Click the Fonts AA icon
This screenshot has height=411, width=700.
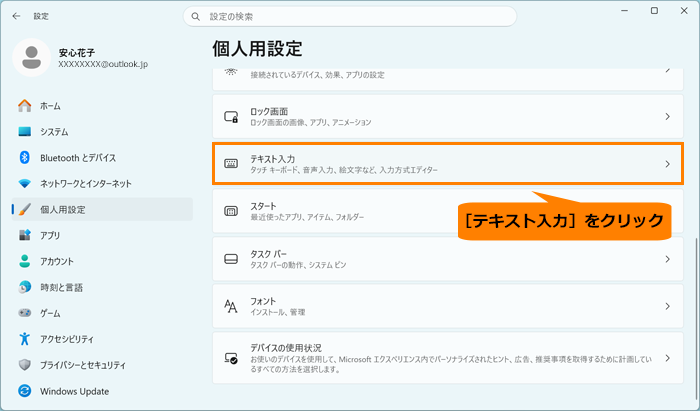(x=231, y=306)
